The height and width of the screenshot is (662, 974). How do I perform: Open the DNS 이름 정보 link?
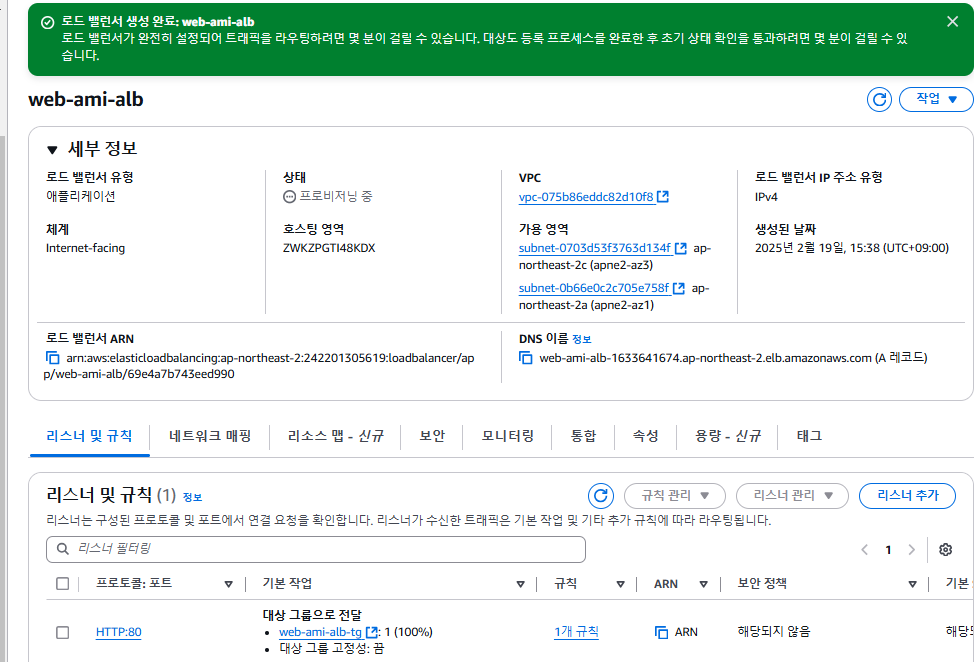581,340
